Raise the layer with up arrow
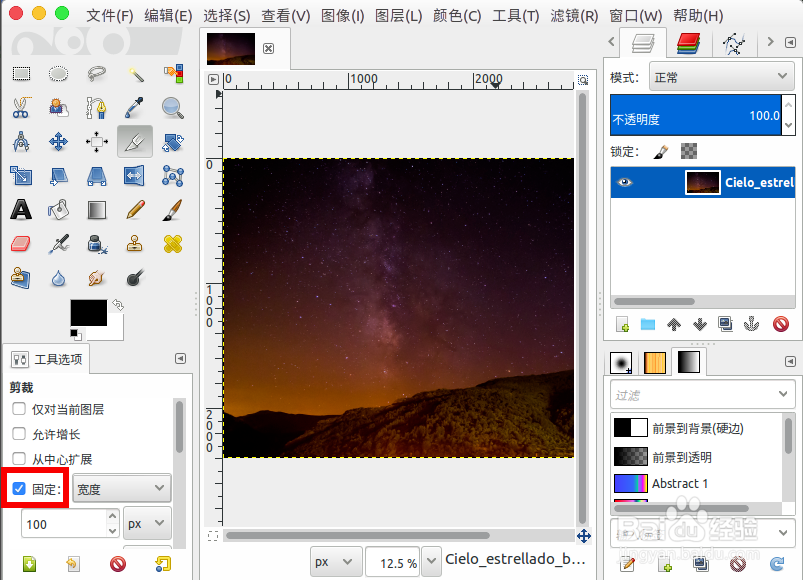This screenshot has height=580, width=803. [674, 324]
